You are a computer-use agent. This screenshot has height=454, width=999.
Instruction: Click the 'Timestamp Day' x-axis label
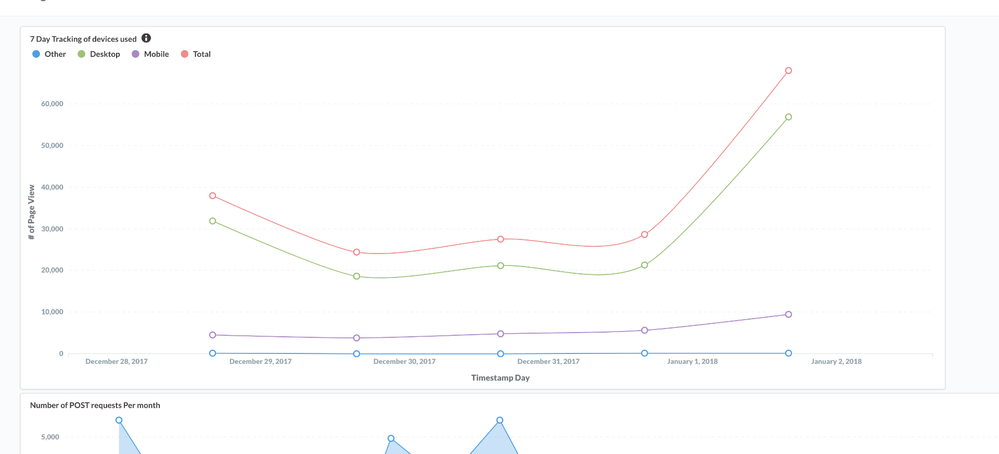point(500,378)
